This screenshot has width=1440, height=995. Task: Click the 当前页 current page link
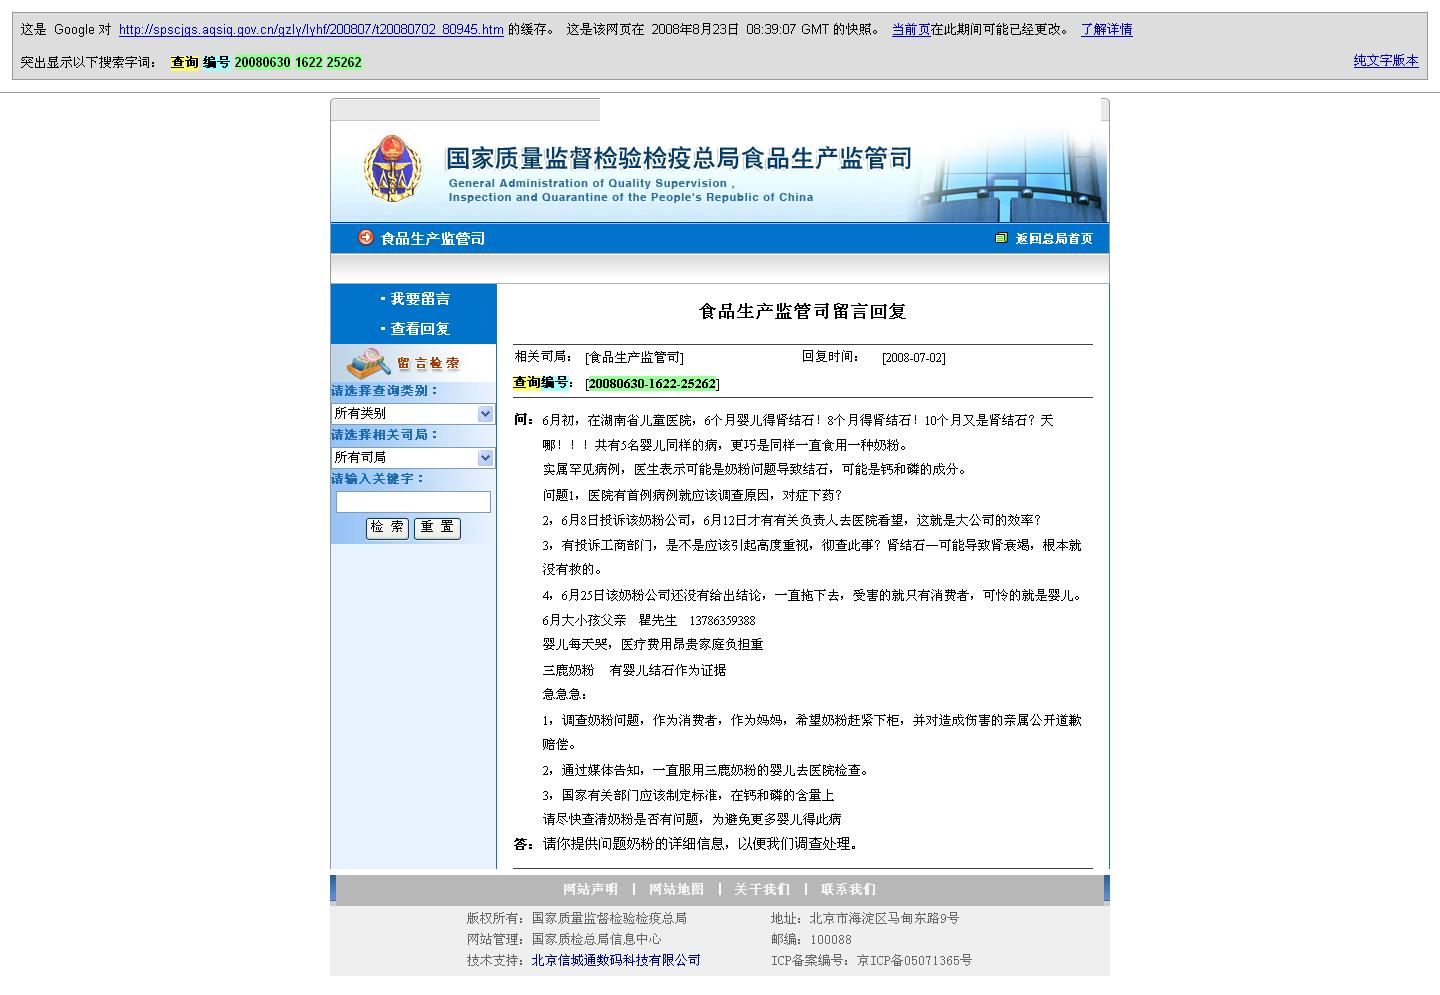910,30
